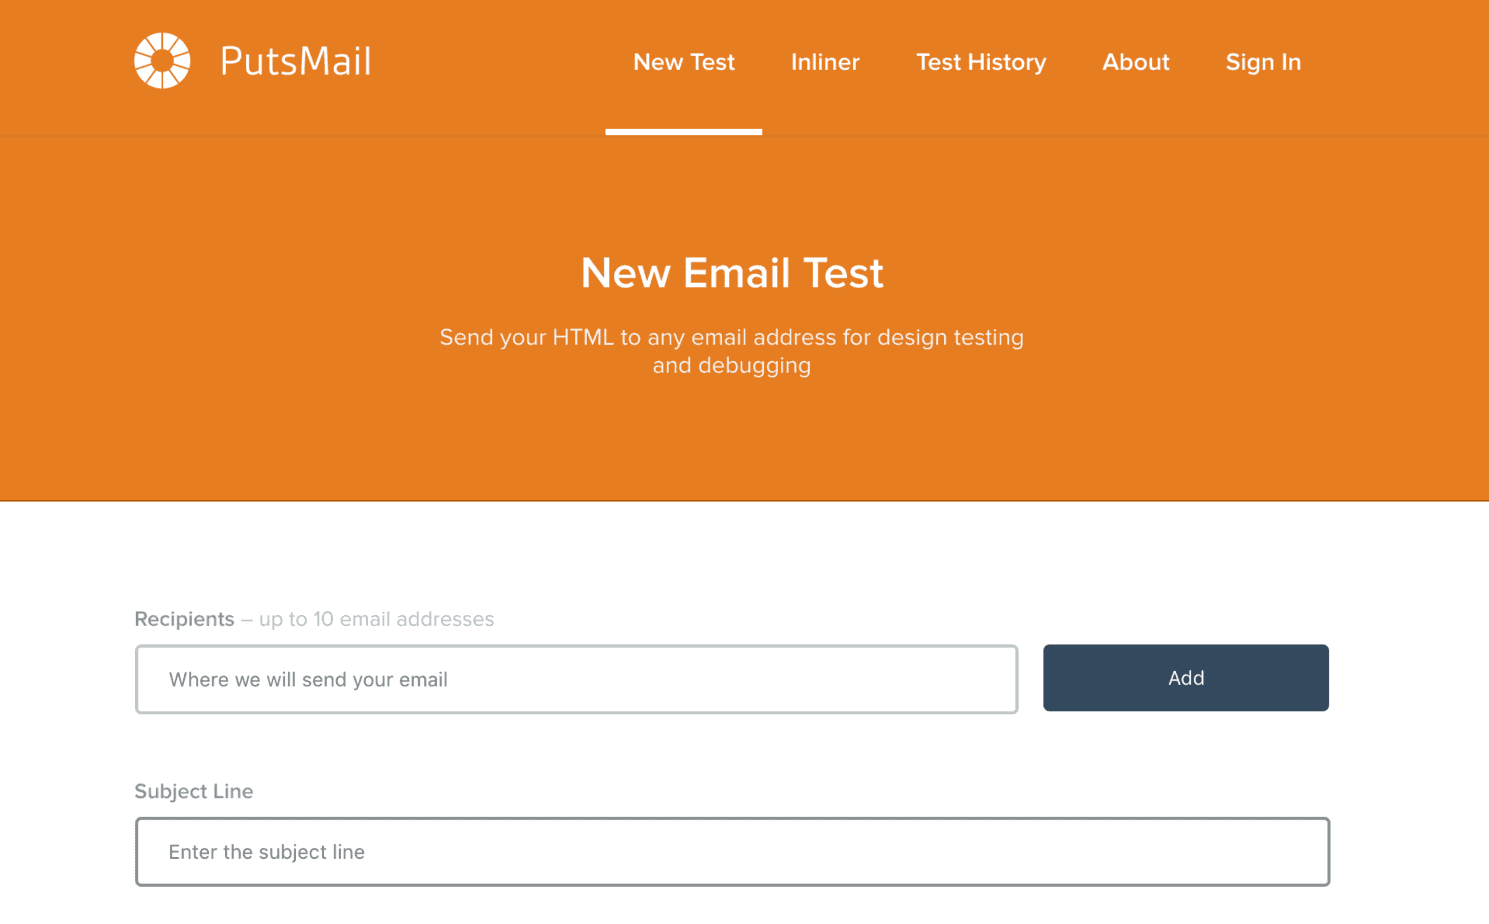
Task: Click the Subject Line label
Action: click(x=193, y=791)
